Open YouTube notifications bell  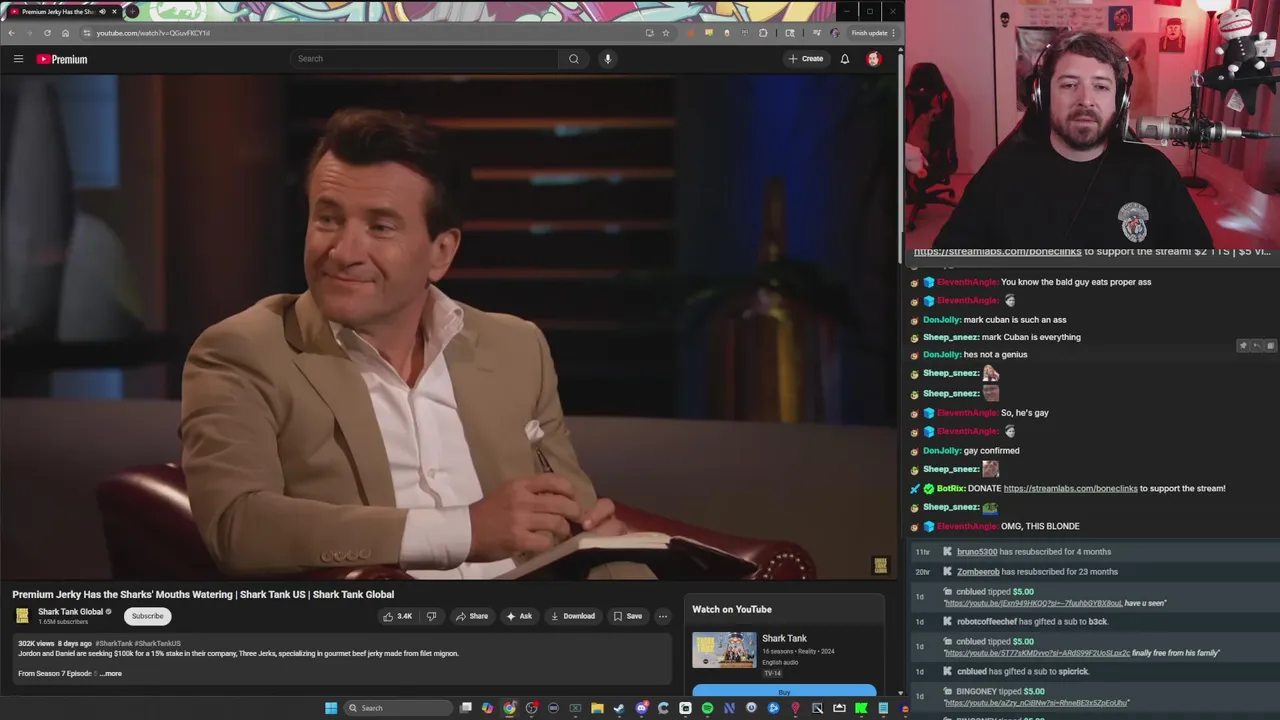[845, 59]
